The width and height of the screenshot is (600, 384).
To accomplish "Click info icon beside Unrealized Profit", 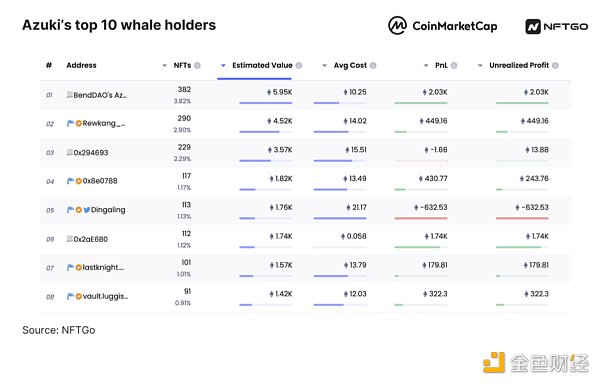I will [x=555, y=65].
